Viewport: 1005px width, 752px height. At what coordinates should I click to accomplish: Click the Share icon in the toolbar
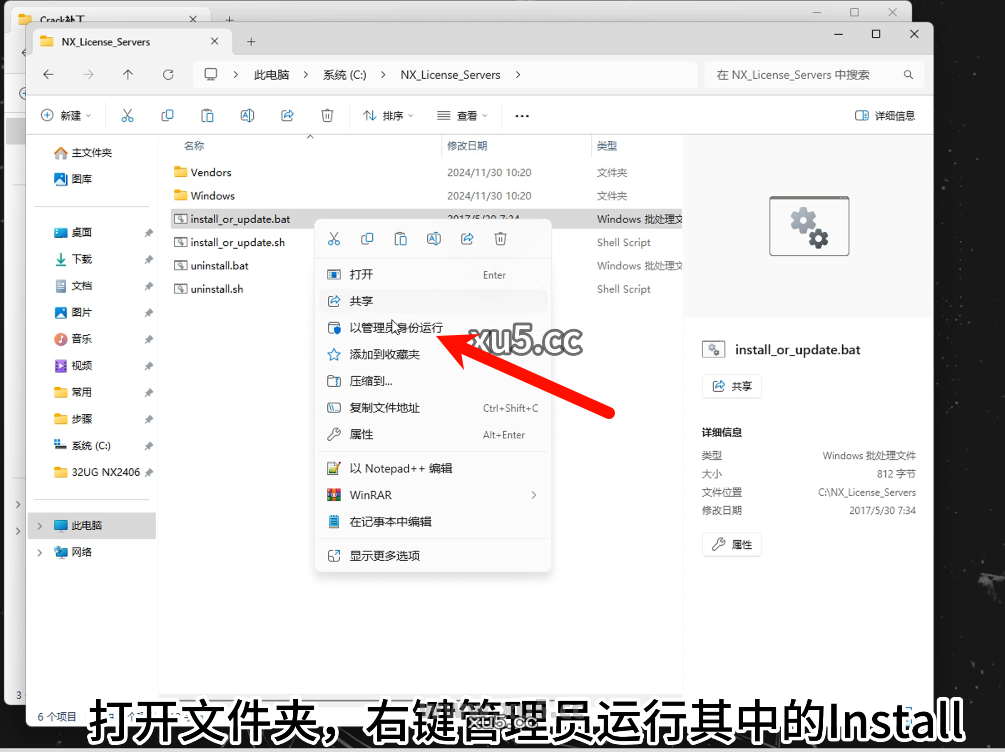[287, 115]
